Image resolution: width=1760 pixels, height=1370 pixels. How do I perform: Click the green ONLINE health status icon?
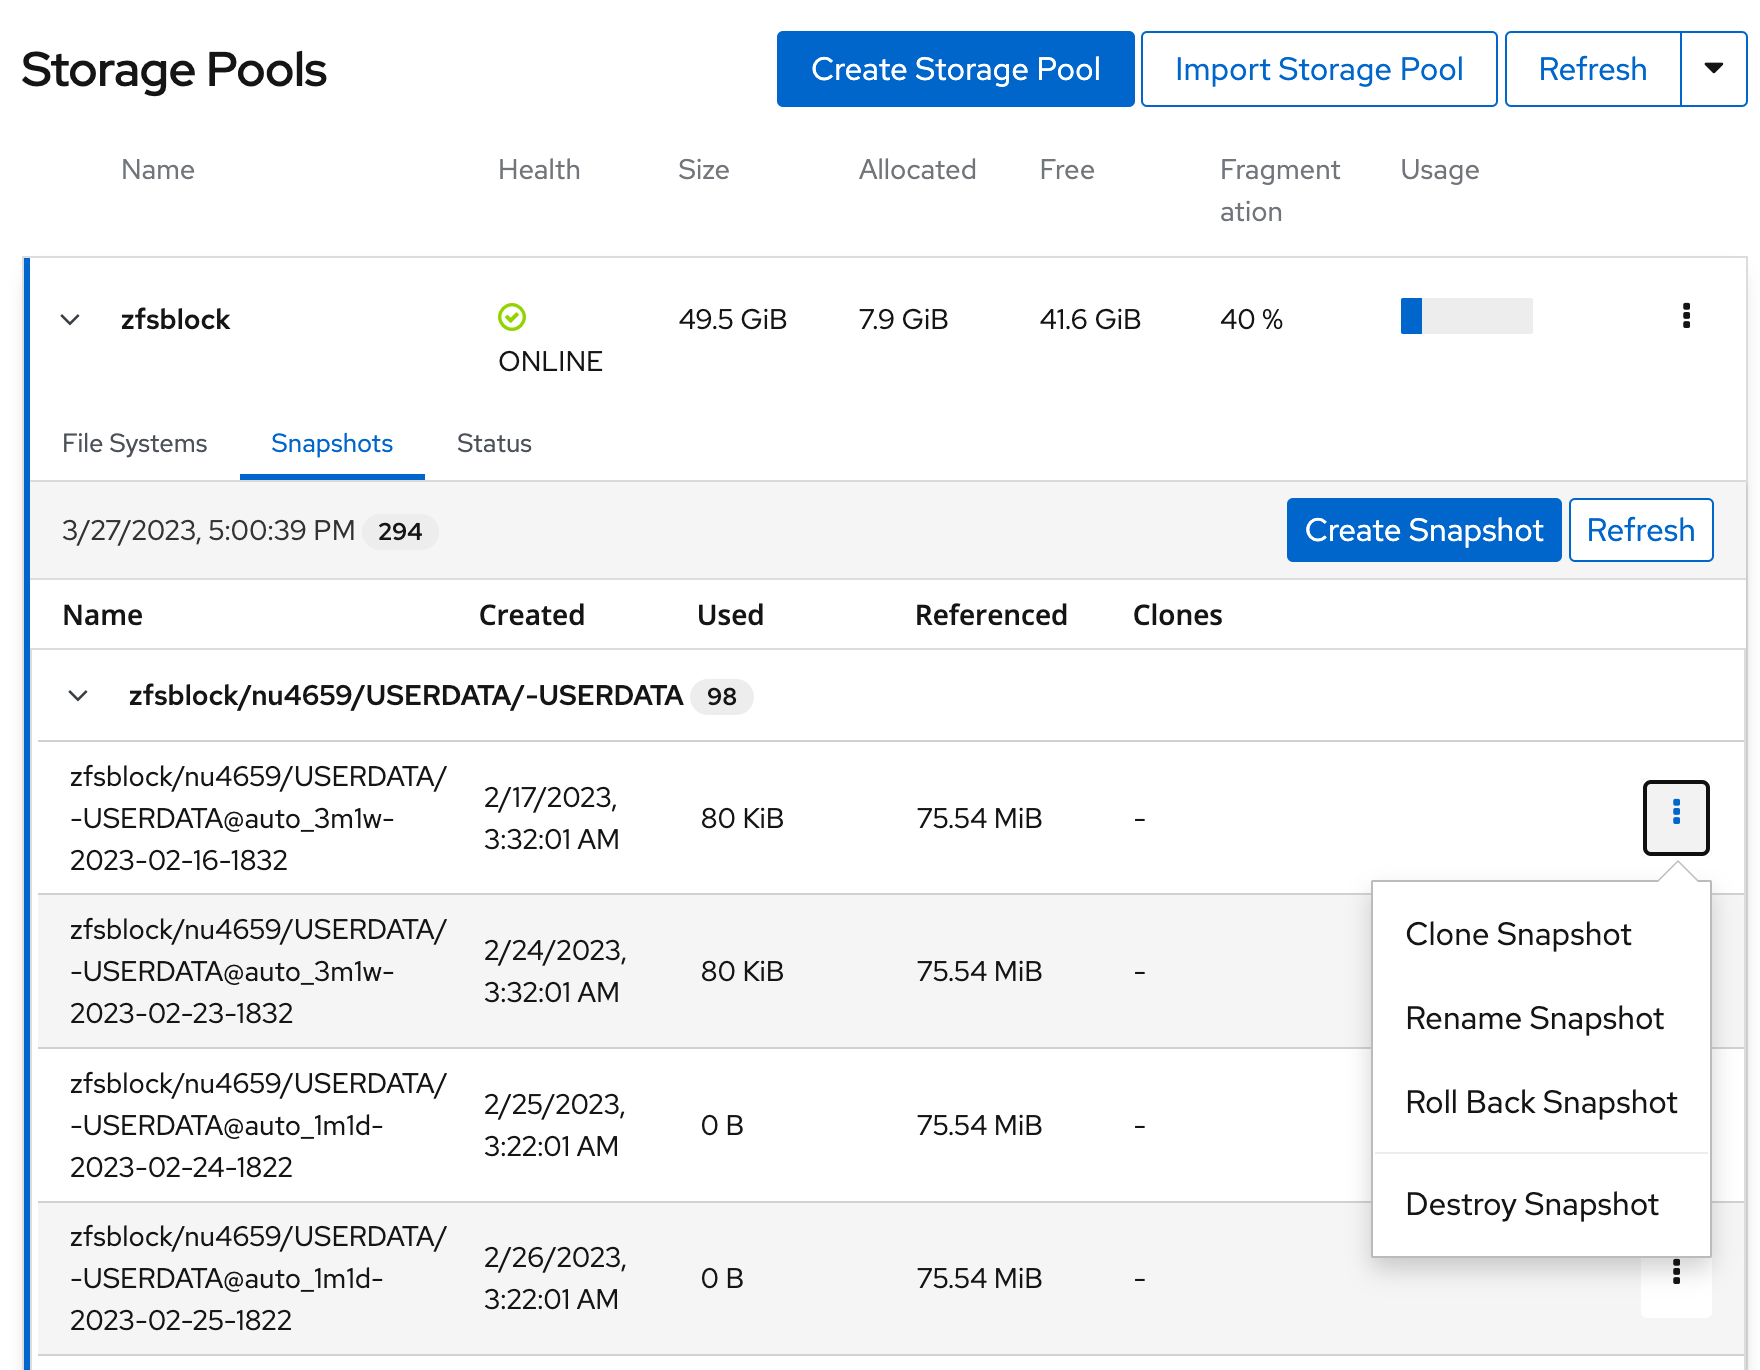(x=512, y=317)
